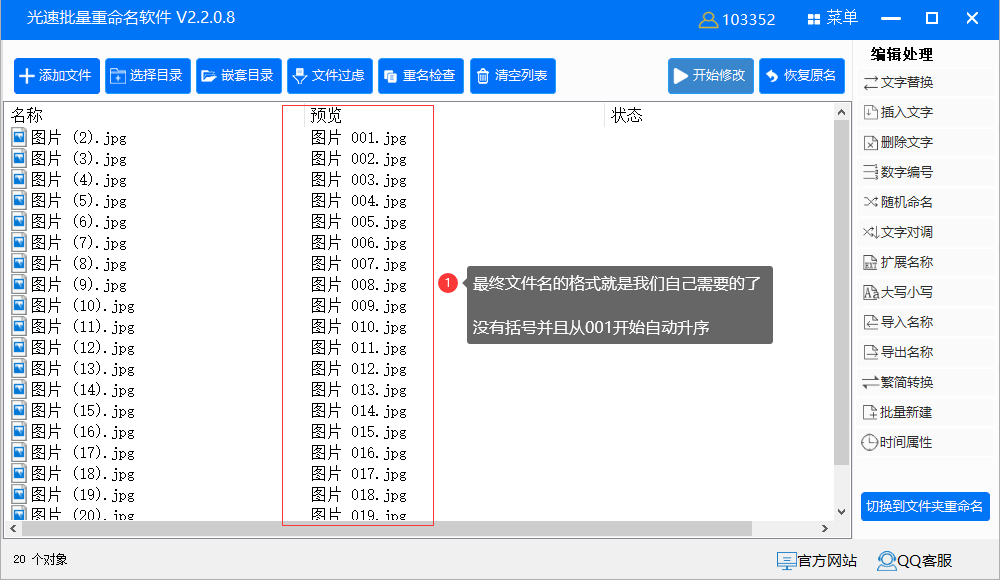Screen dimensions: 1000x580
Task: Click the vertical scrollbar thumb
Action: click(841, 292)
